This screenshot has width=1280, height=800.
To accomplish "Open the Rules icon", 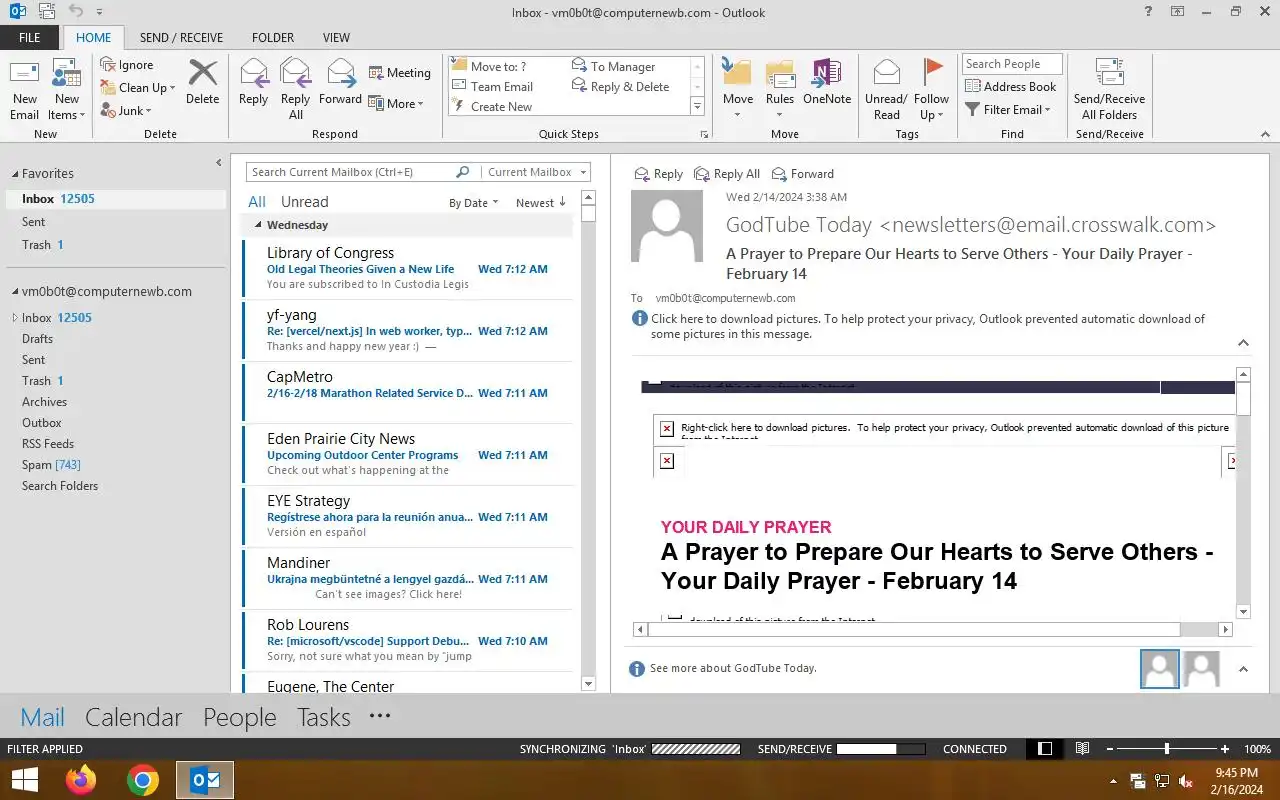I will coord(780,73).
